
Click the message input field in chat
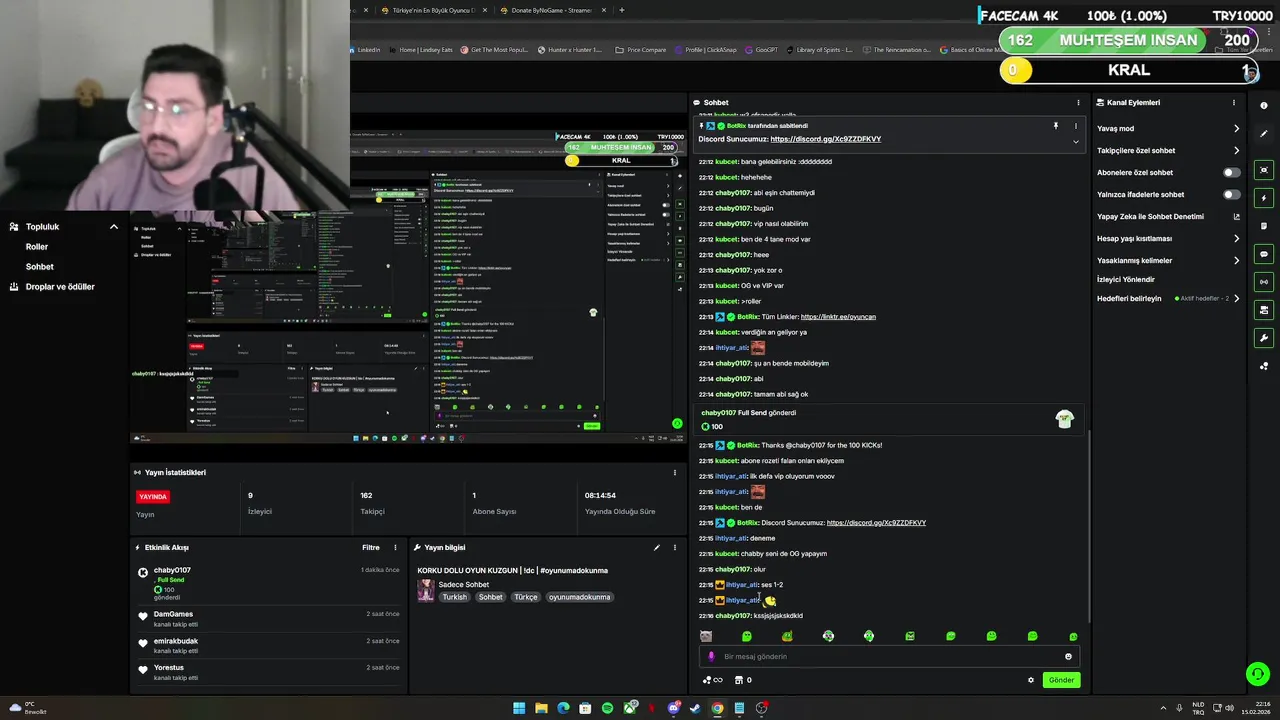(888, 656)
